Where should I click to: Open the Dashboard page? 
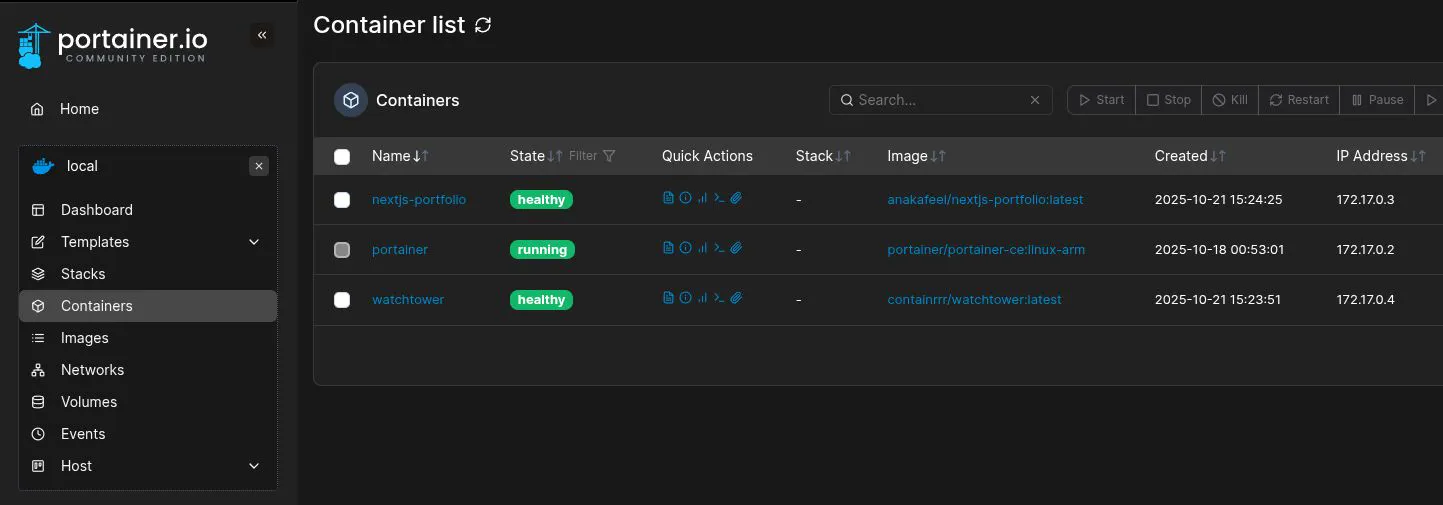pos(148,210)
